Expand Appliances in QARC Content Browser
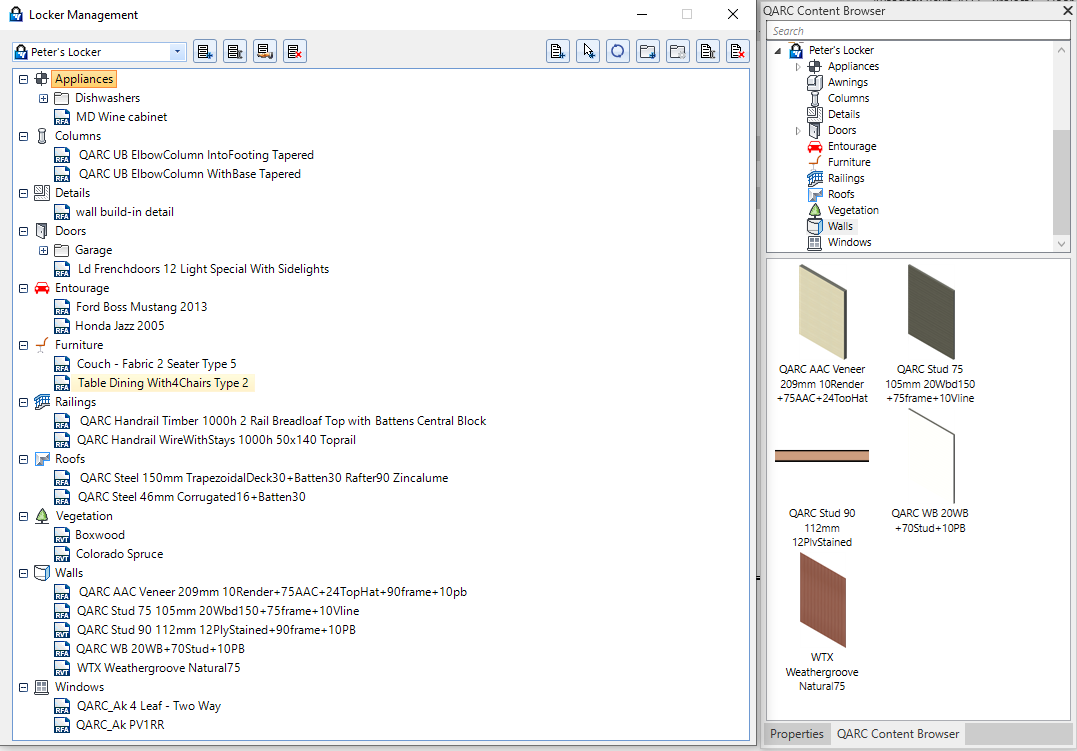 click(x=798, y=67)
